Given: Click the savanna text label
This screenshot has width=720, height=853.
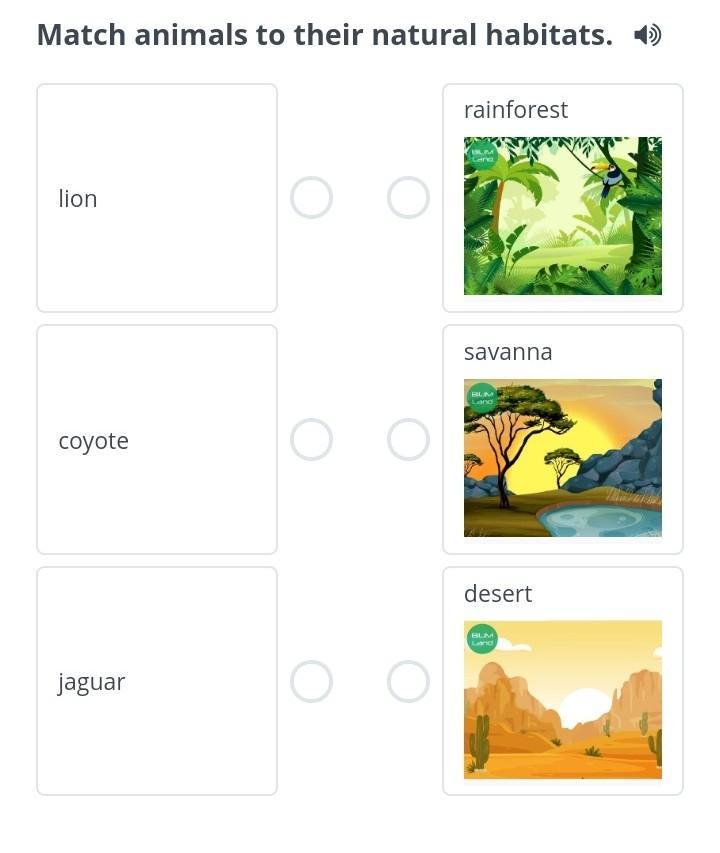Looking at the screenshot, I should pos(508,352).
